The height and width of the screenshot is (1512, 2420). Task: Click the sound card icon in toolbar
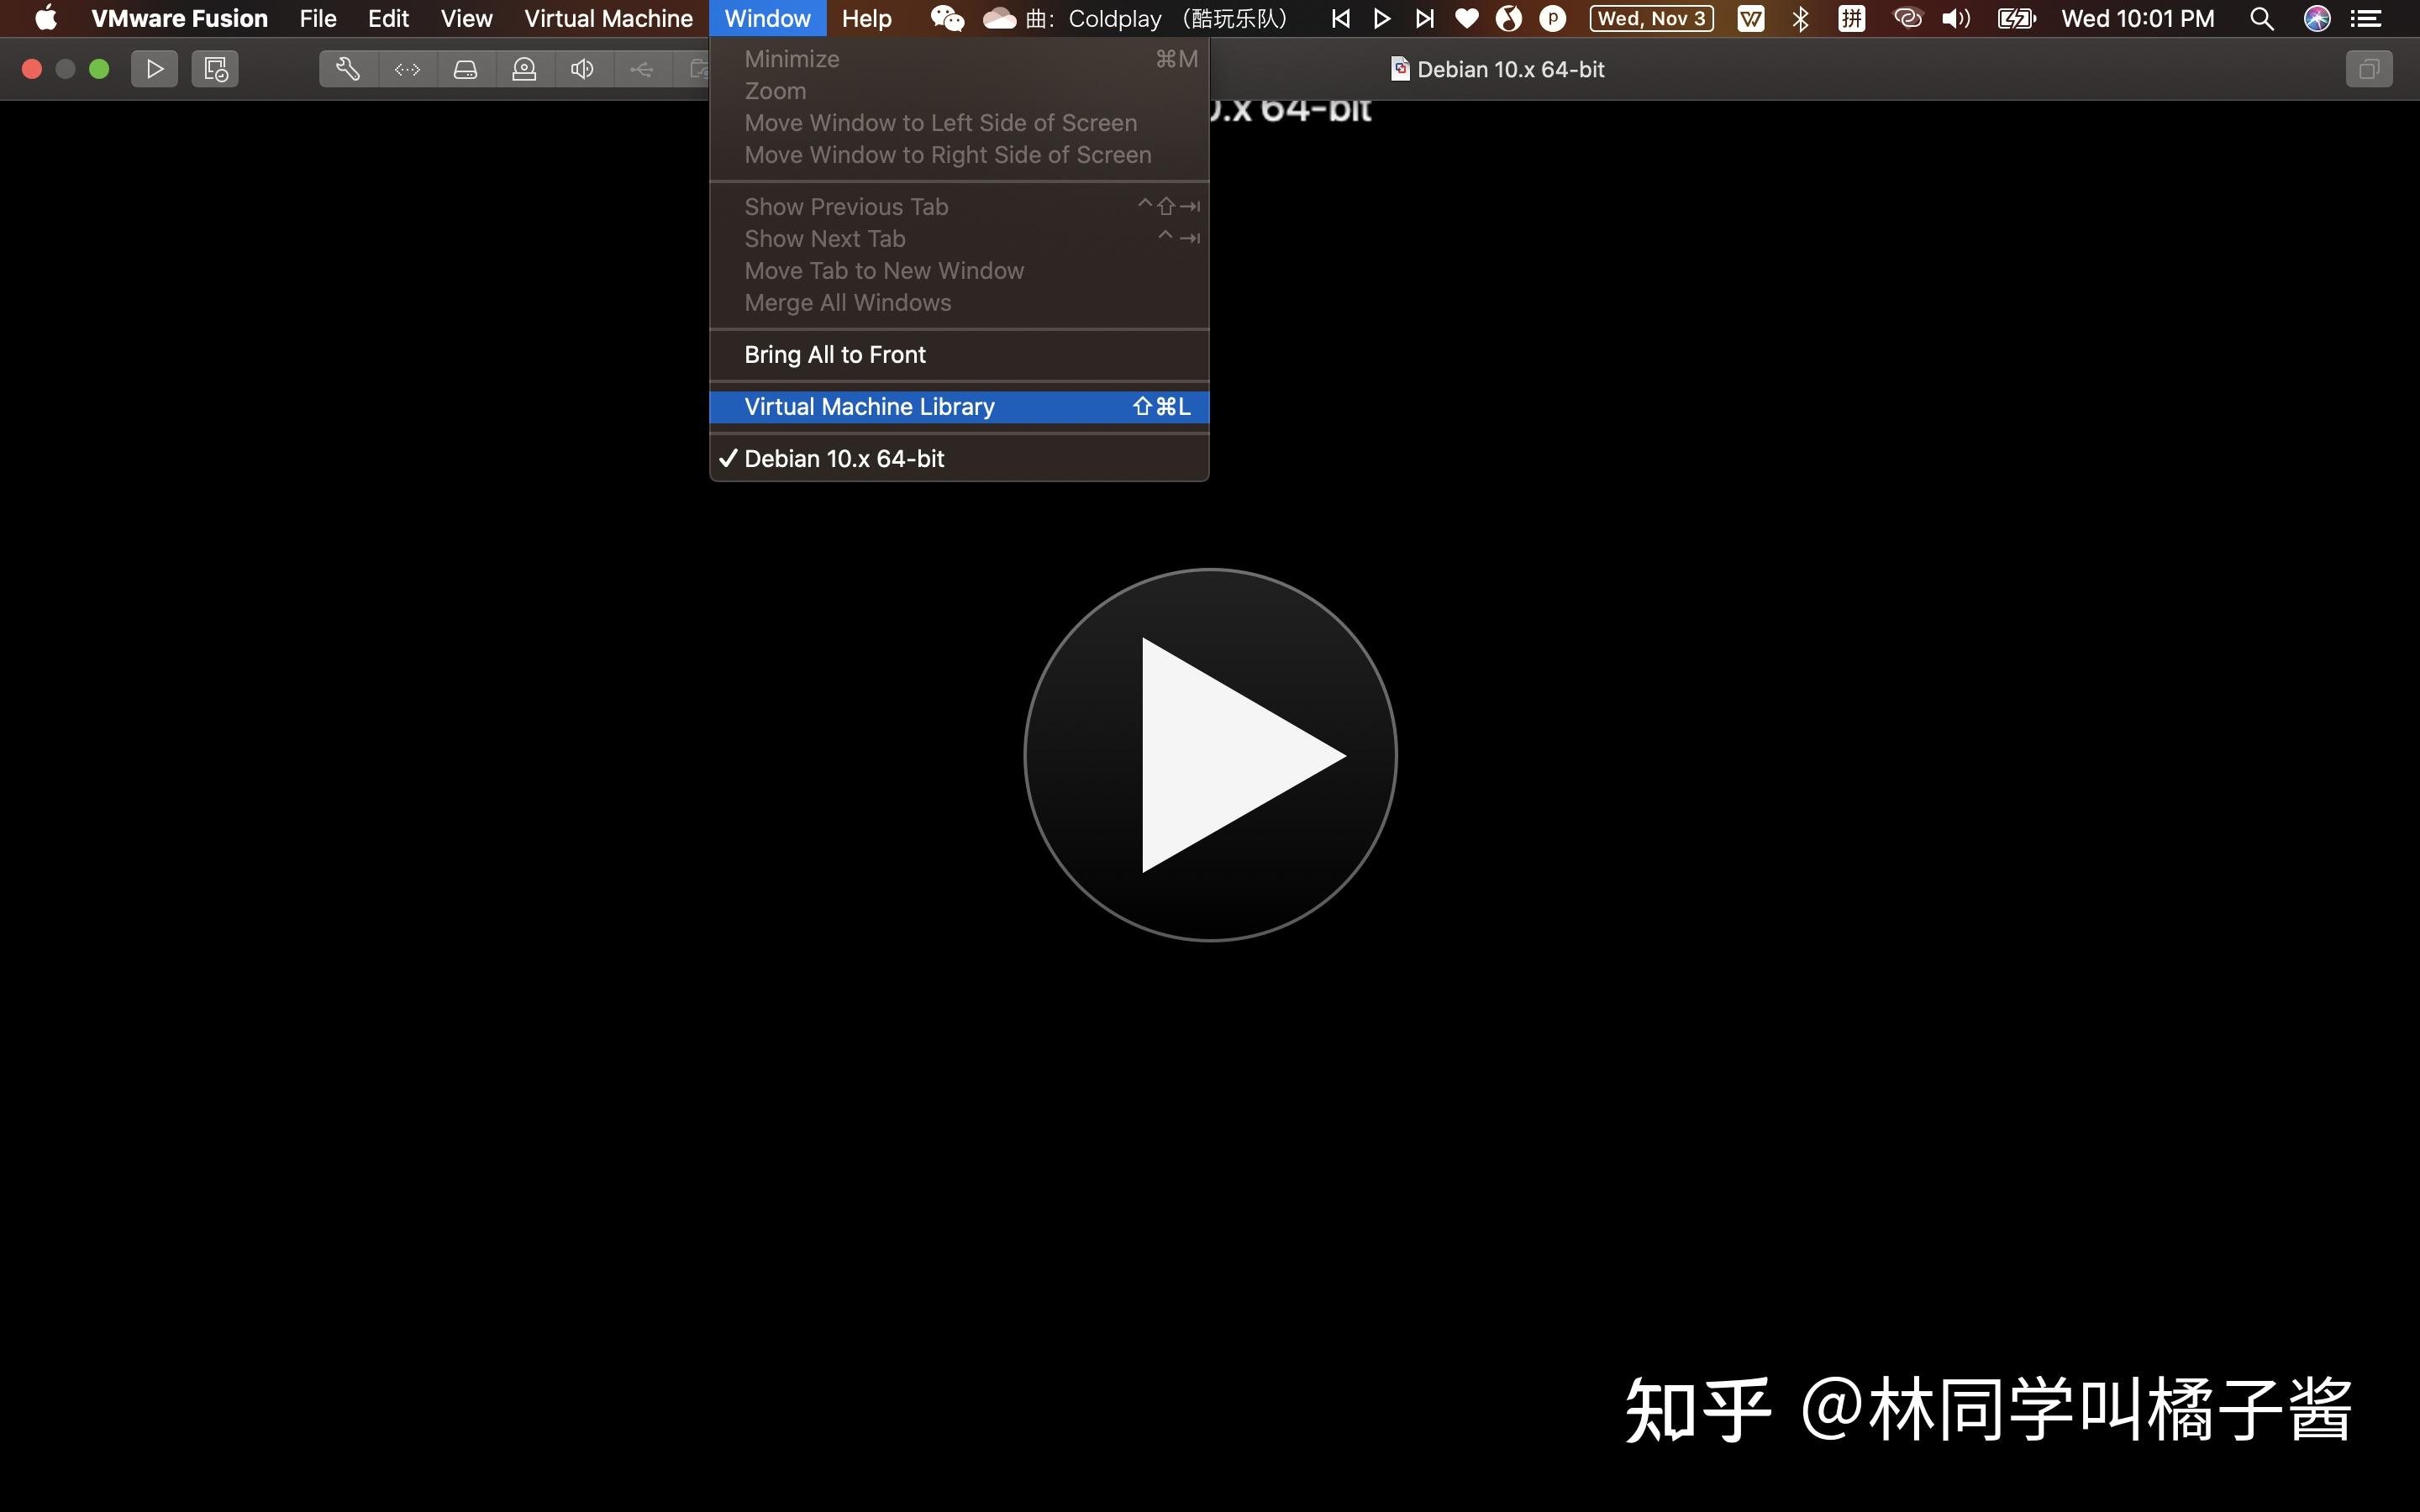(583, 69)
